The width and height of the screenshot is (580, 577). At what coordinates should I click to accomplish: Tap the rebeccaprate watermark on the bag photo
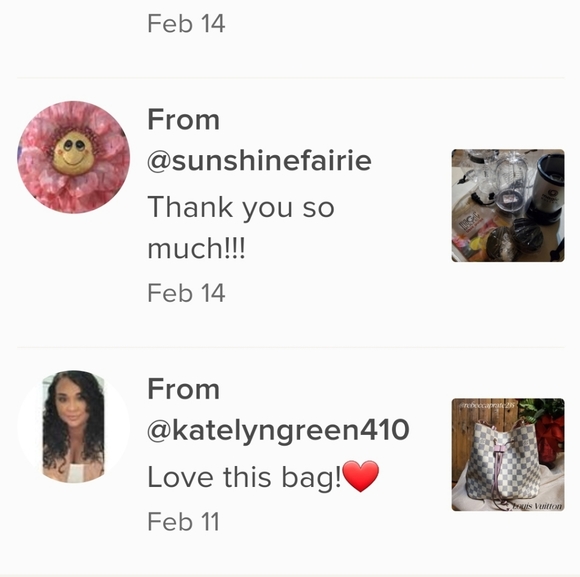tap(488, 405)
